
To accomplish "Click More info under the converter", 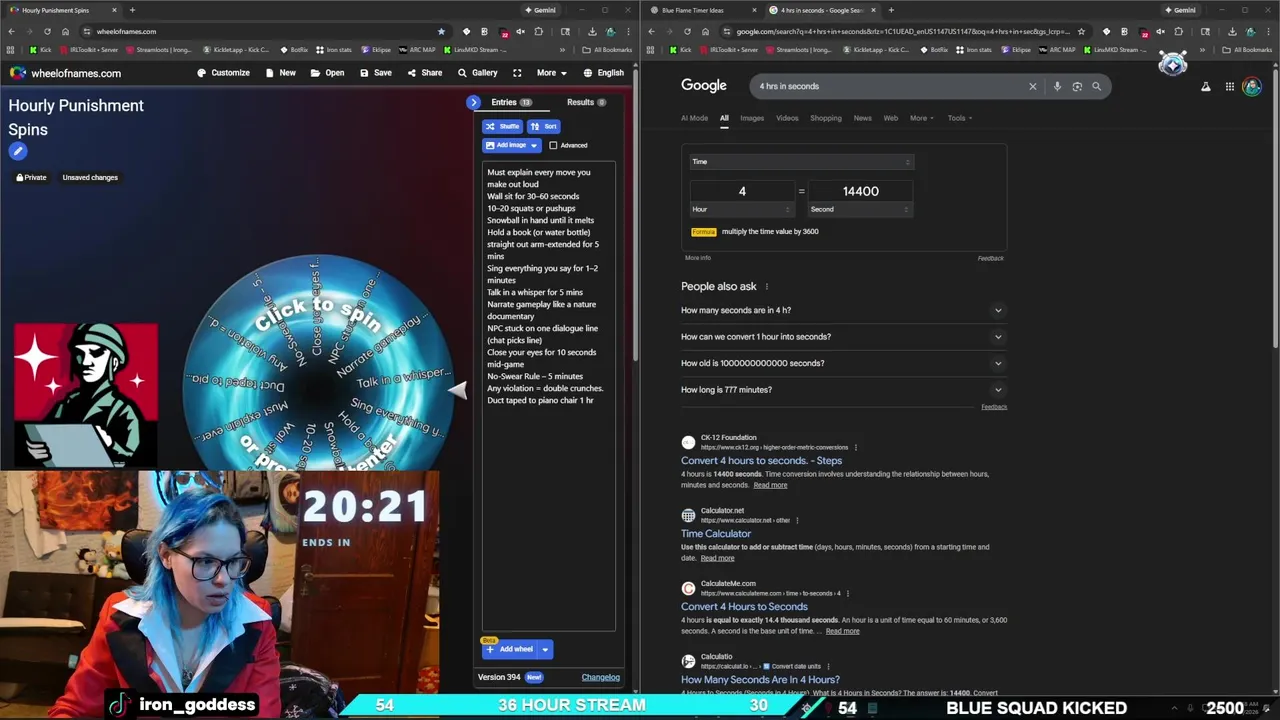I will pyautogui.click(x=698, y=258).
